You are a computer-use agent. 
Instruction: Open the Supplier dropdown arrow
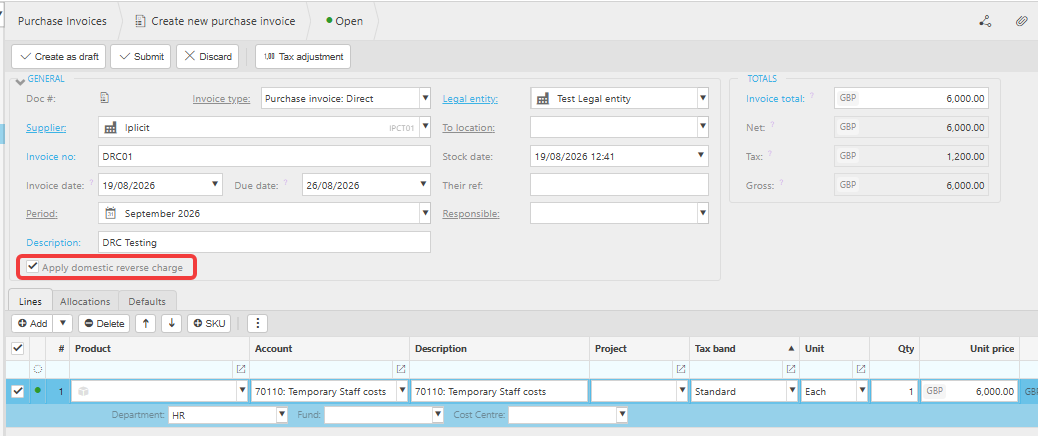pos(424,128)
